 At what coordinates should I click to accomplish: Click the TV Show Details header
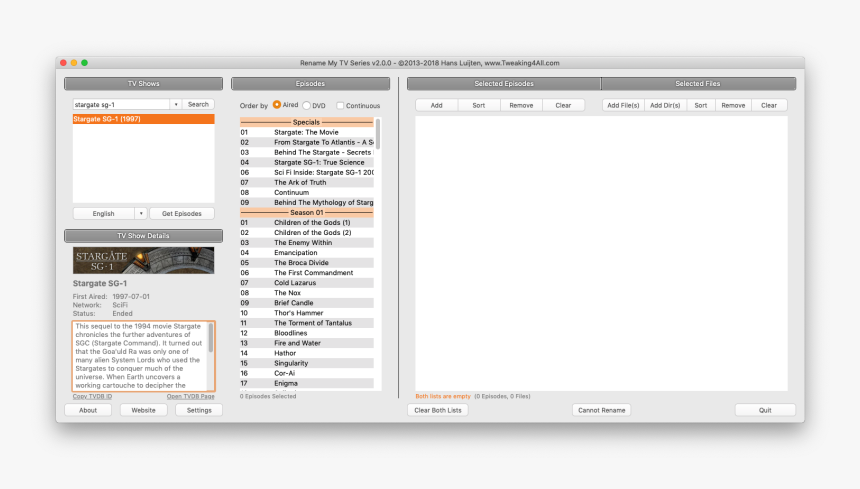[x=144, y=236]
